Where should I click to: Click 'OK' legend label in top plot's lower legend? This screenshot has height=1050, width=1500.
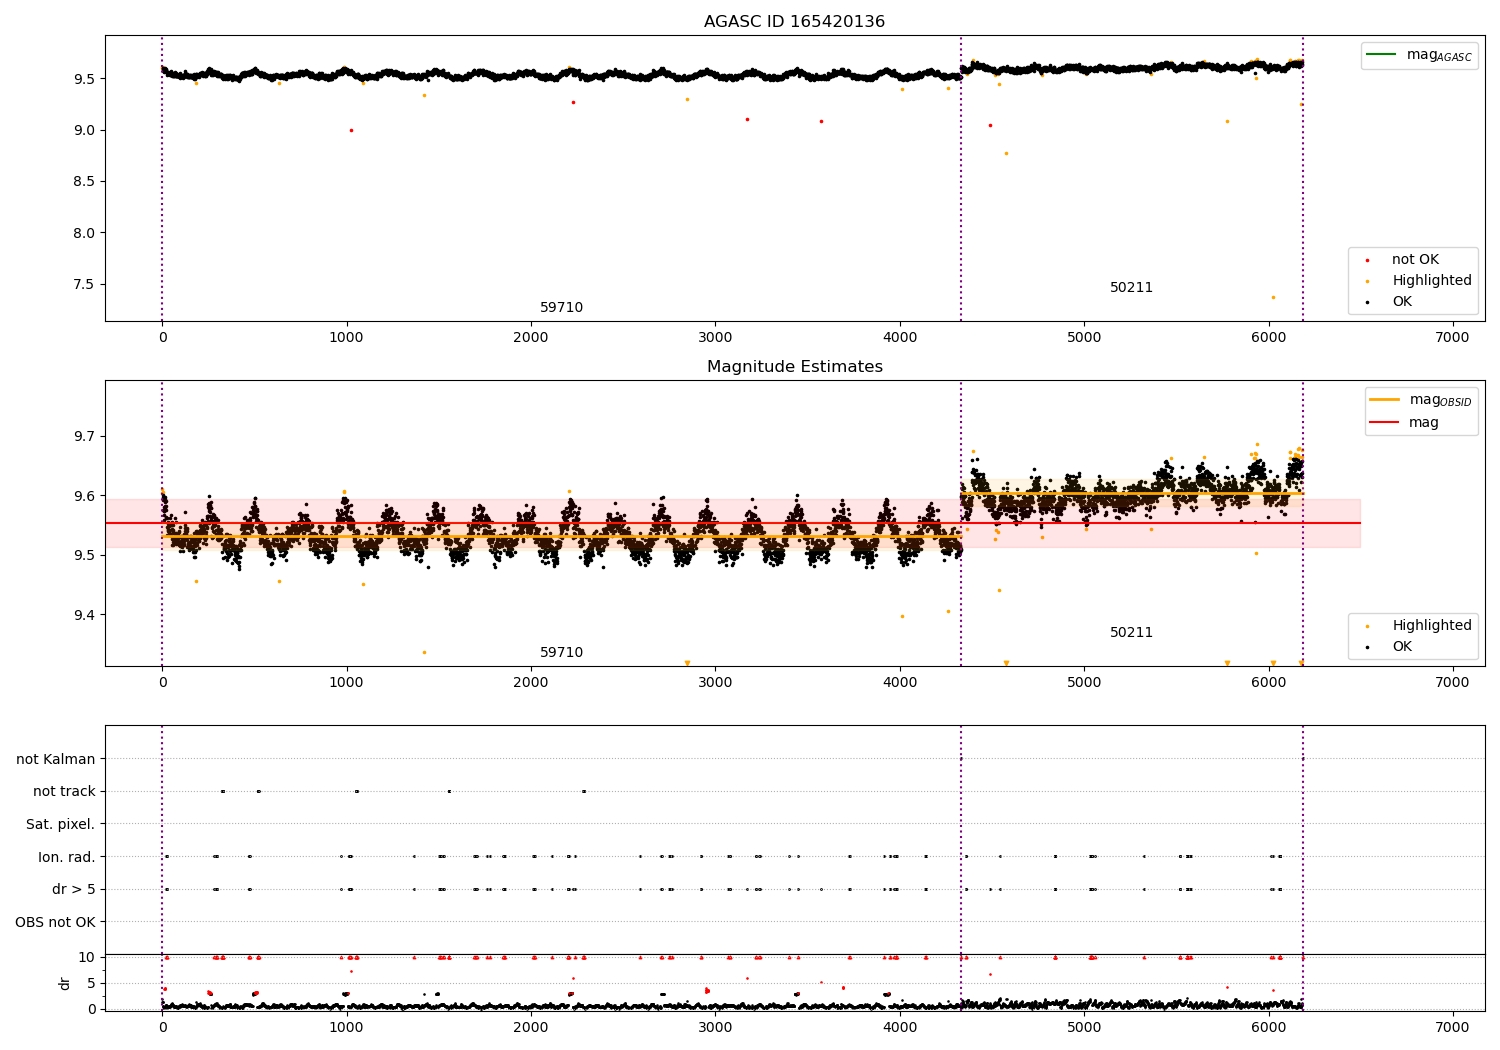pyautogui.click(x=1402, y=302)
